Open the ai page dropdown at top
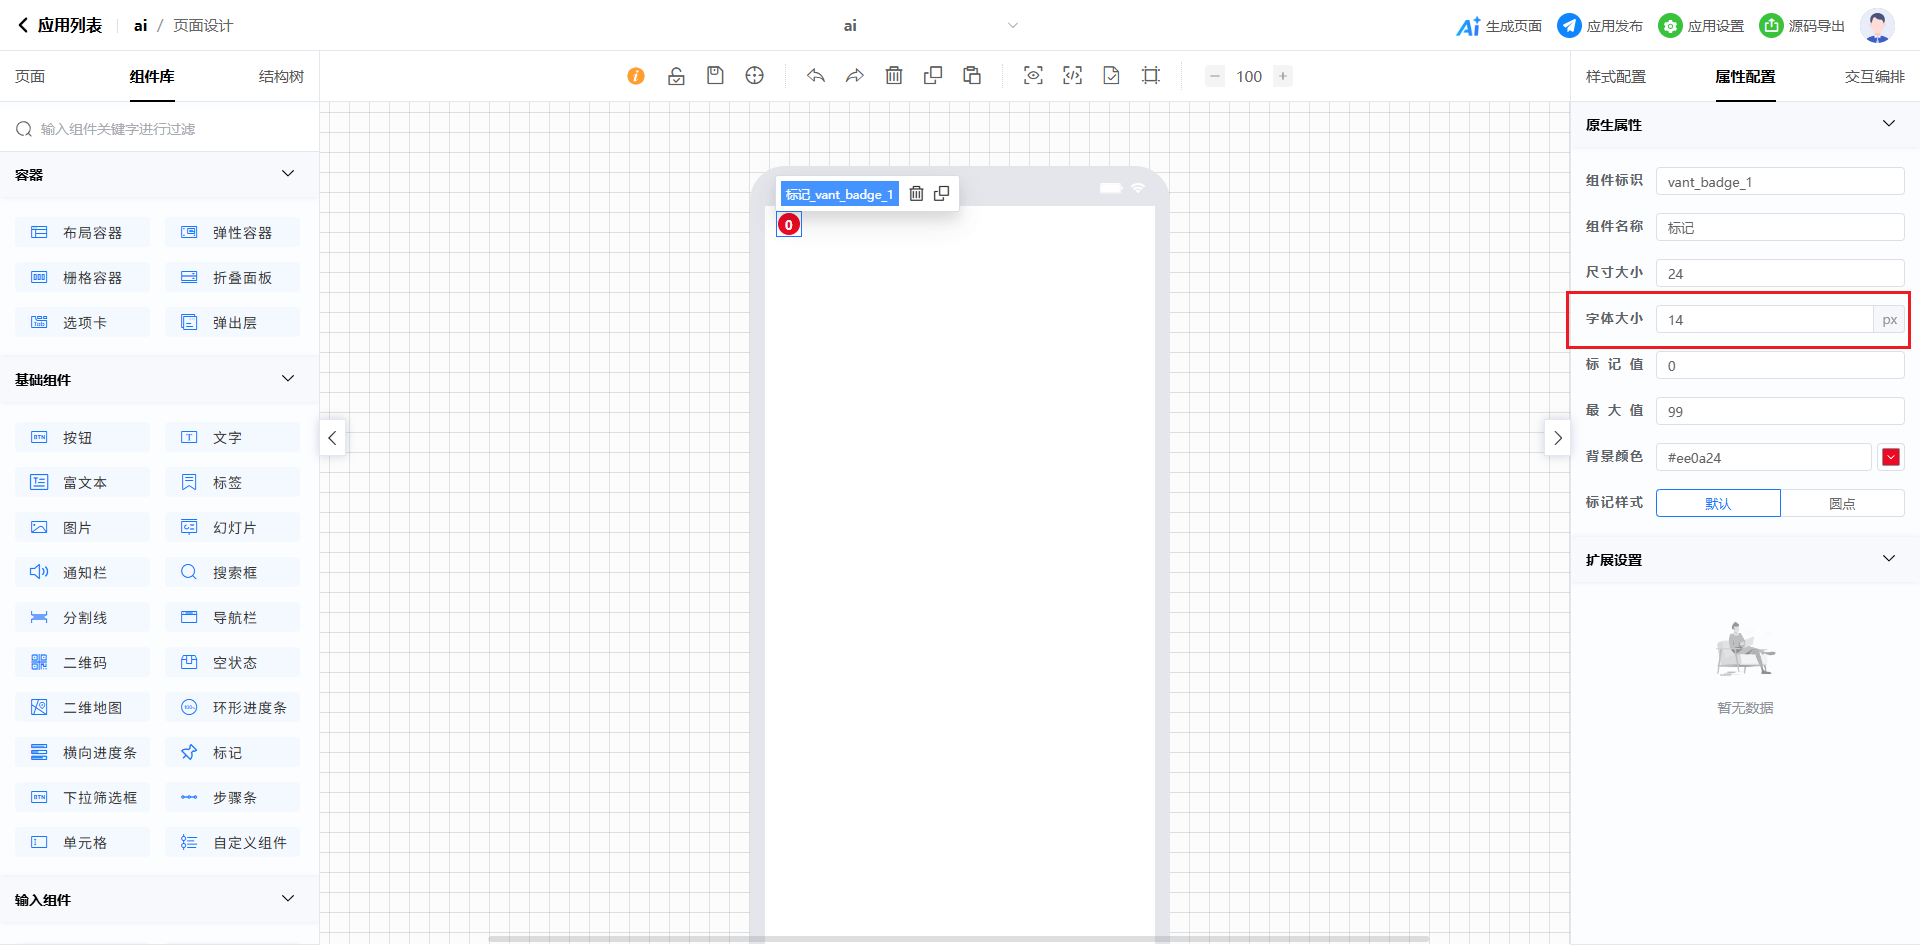This screenshot has height=945, width=1920. pyautogui.click(x=1012, y=26)
